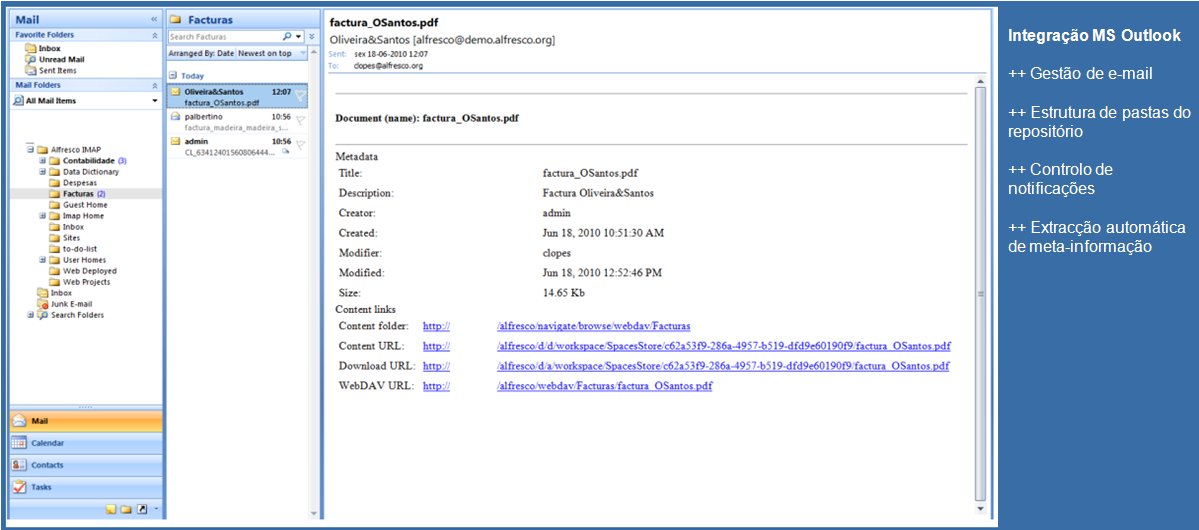Open the WebDAV URL factura_OSantos.pdf link

604,386
